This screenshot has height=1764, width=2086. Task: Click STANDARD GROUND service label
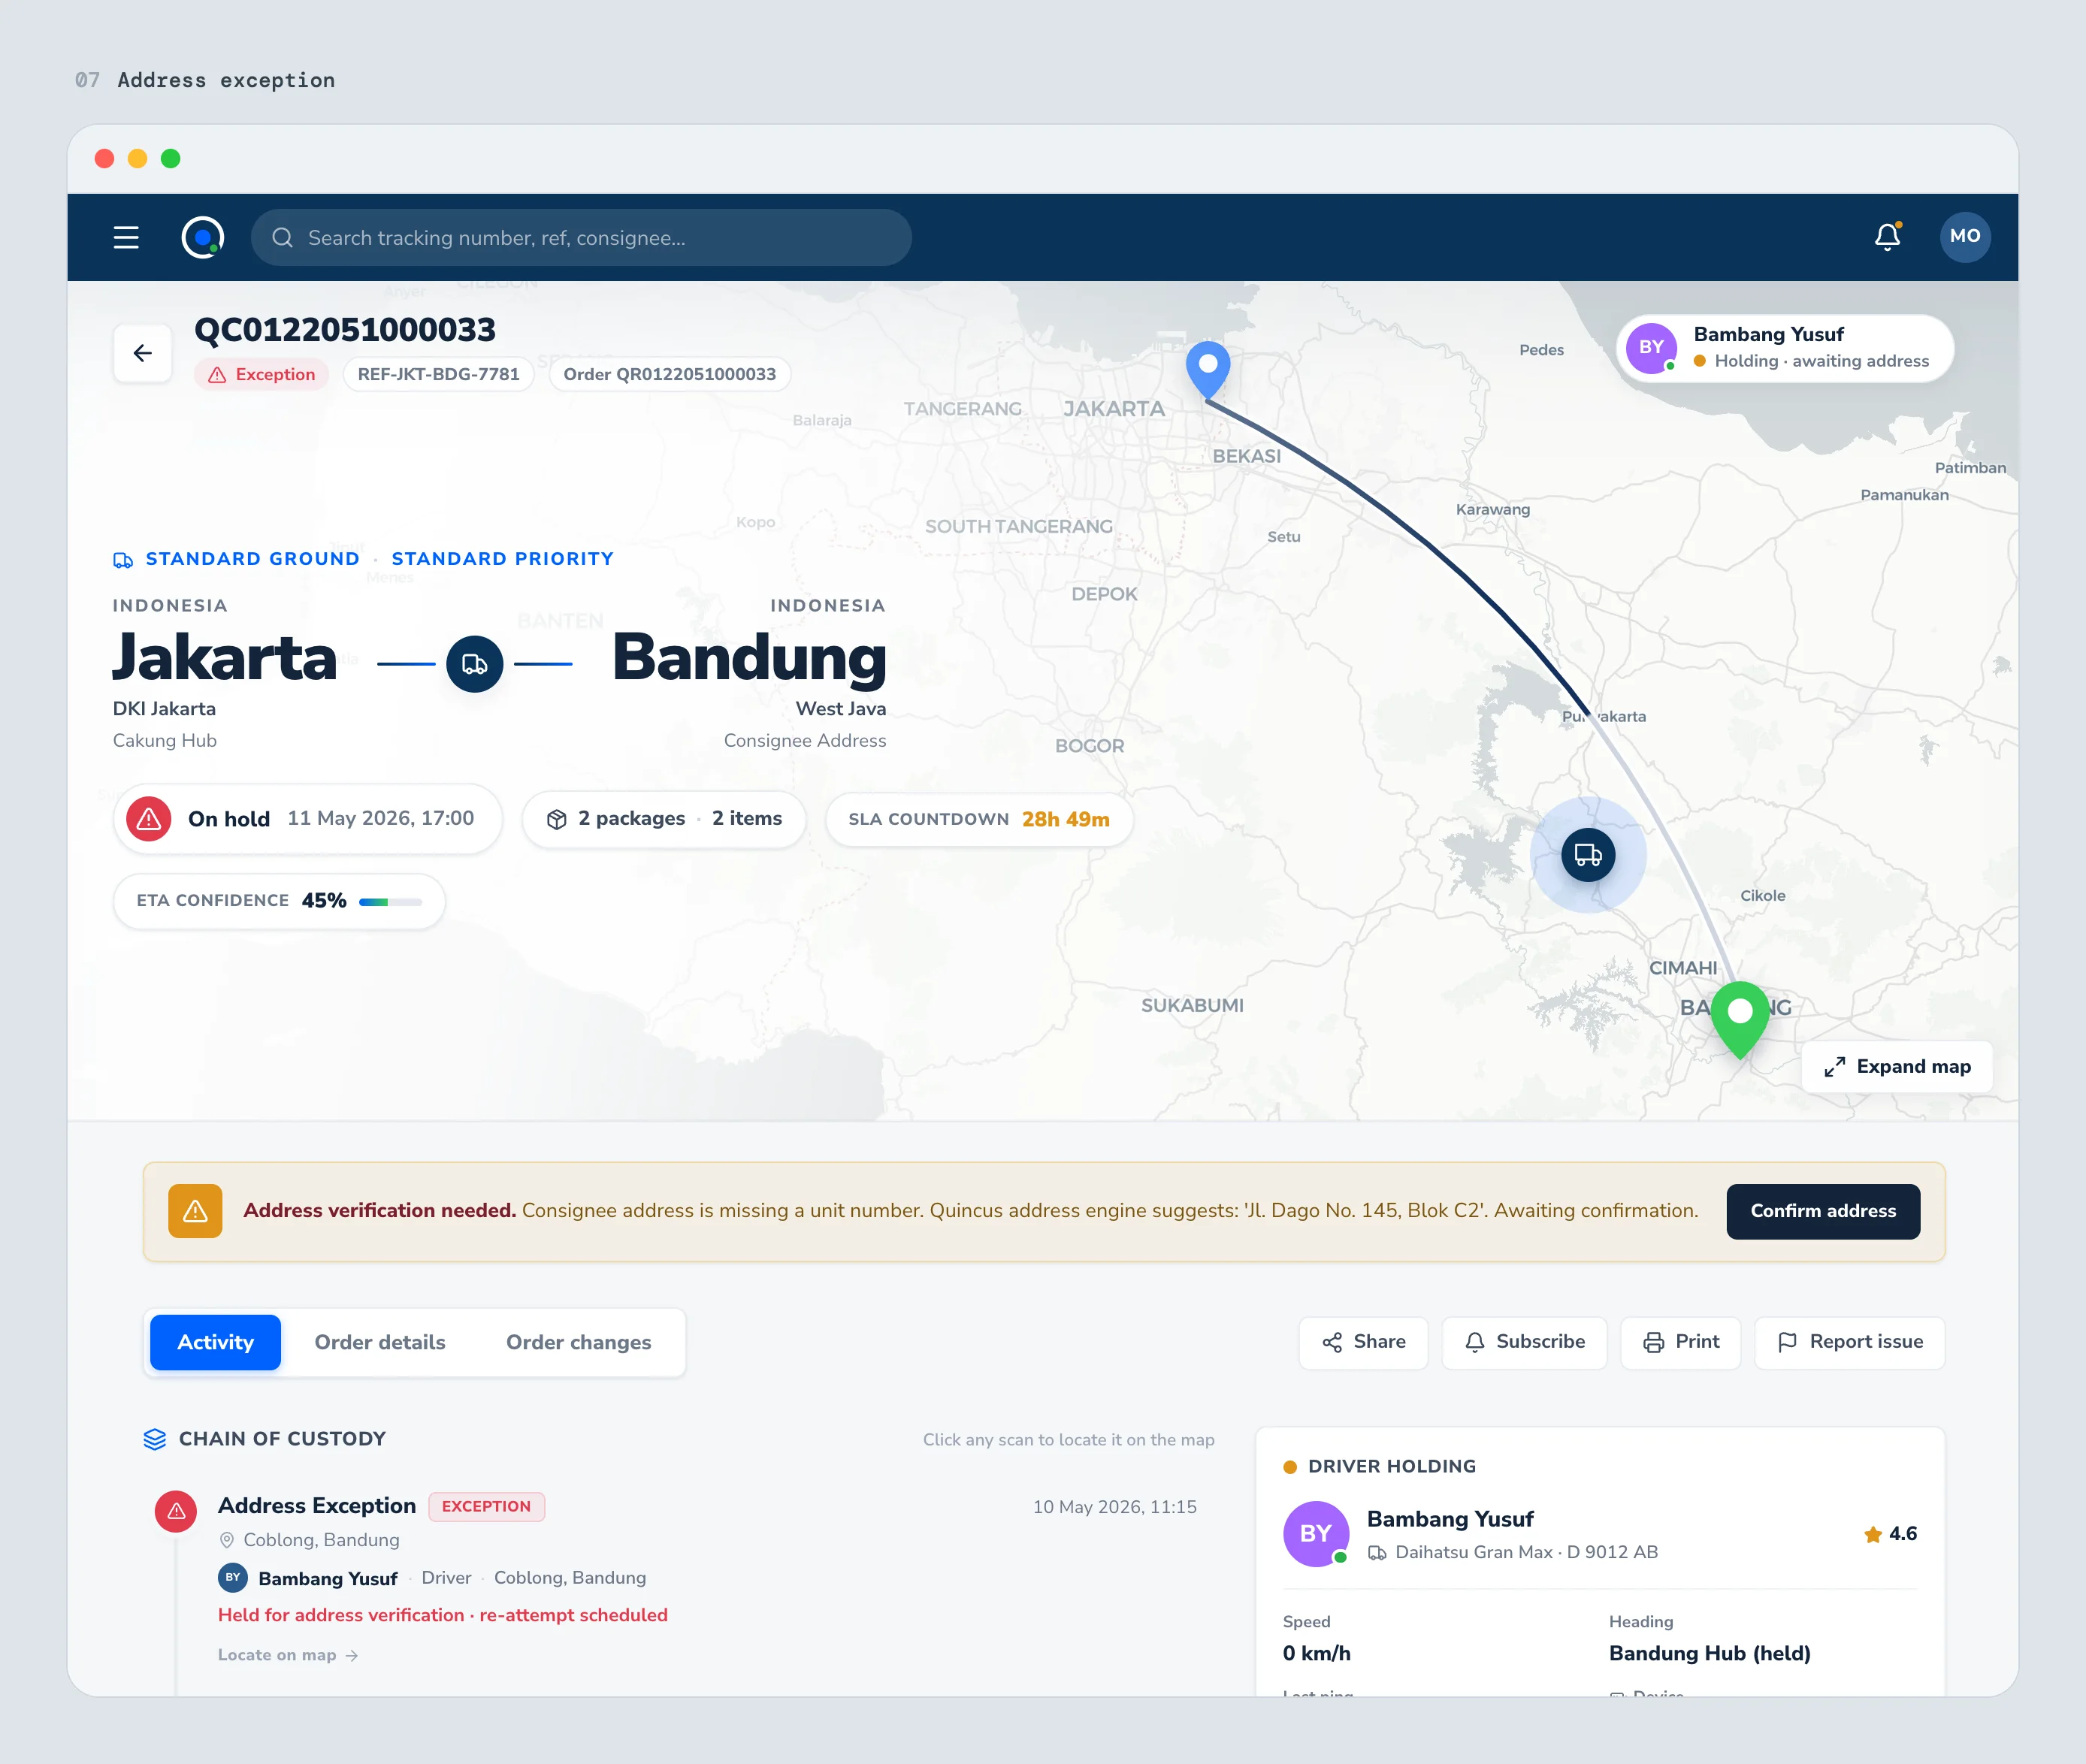[x=252, y=559]
